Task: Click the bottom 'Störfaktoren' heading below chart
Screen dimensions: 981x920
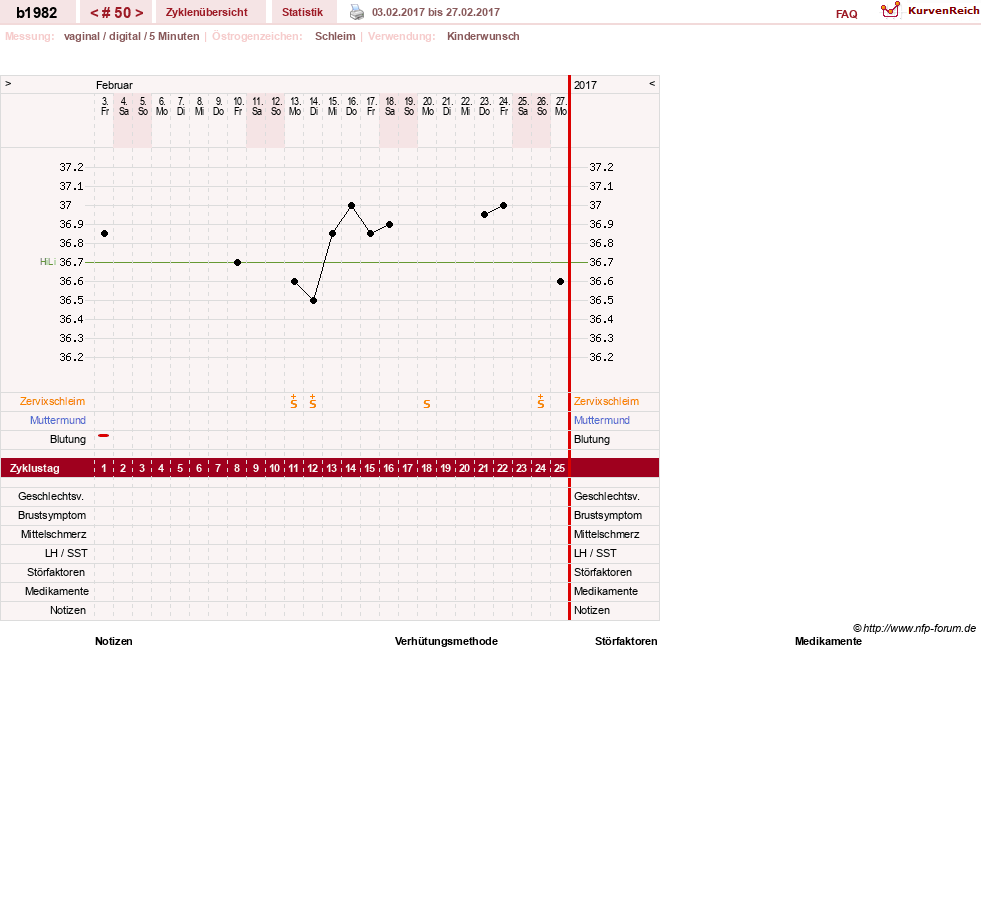Action: tap(626, 641)
